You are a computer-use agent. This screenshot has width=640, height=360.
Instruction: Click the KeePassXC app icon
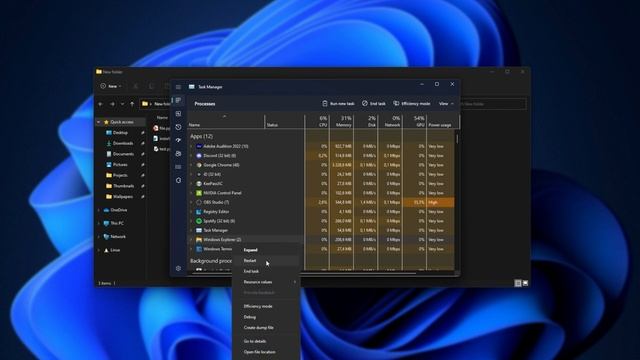tap(199, 184)
